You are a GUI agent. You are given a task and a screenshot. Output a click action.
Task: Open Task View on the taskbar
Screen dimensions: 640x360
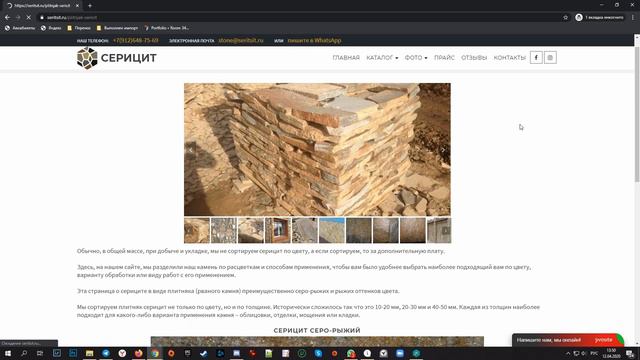click(40, 353)
